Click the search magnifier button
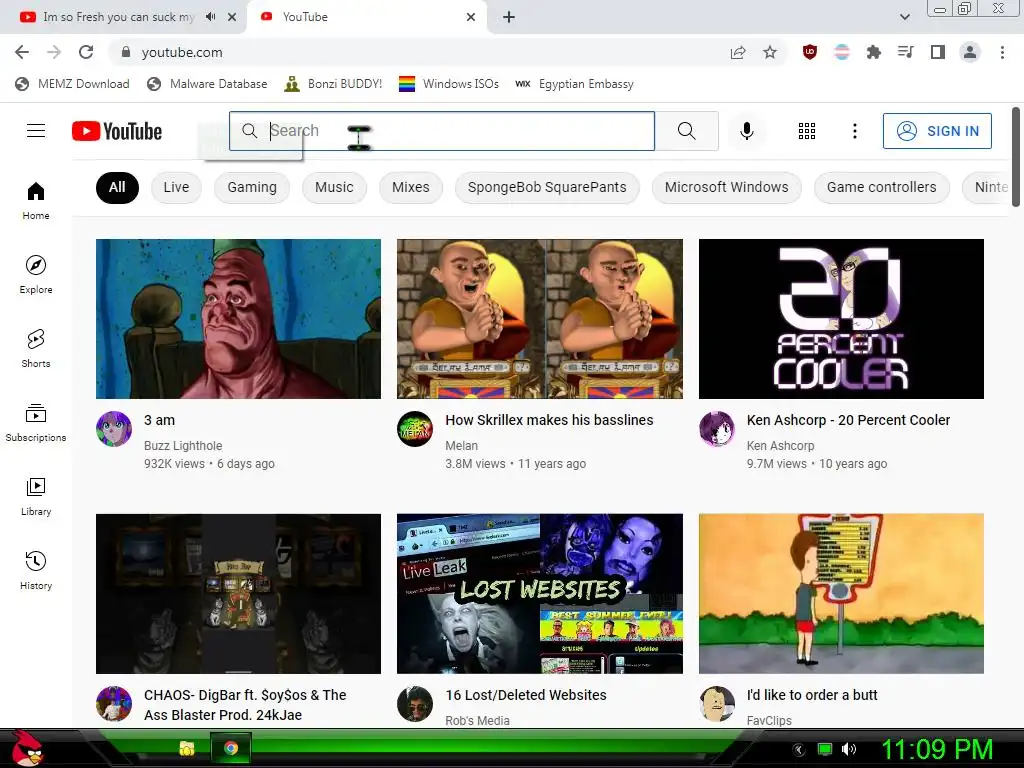Viewport: 1024px width, 768px height. pos(686,131)
